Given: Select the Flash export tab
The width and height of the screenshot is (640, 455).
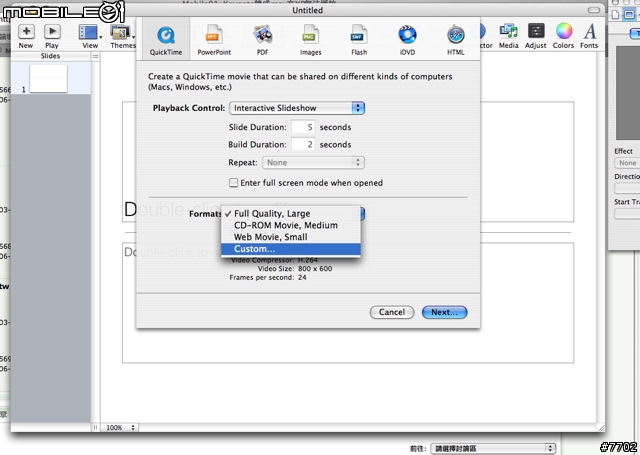Looking at the screenshot, I should pyautogui.click(x=359, y=40).
